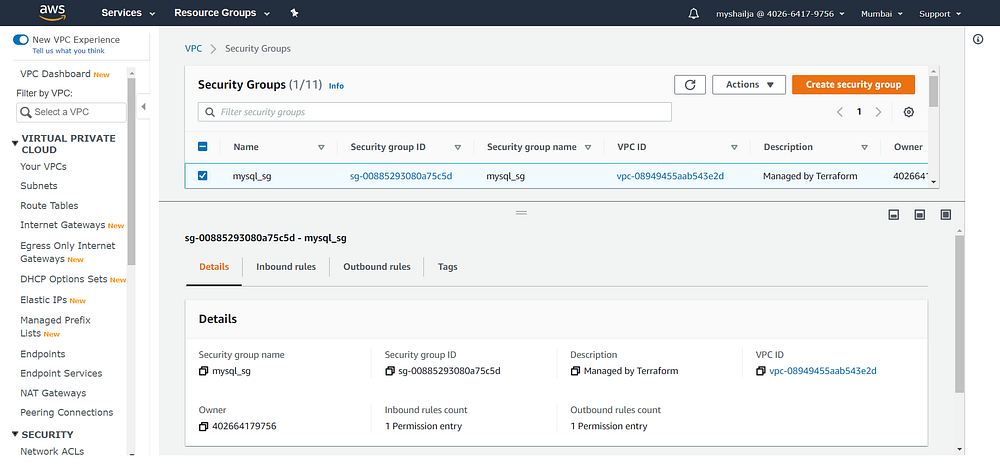Copy the security group ID in Details
The width and height of the screenshot is (1000, 472).
pos(390,371)
